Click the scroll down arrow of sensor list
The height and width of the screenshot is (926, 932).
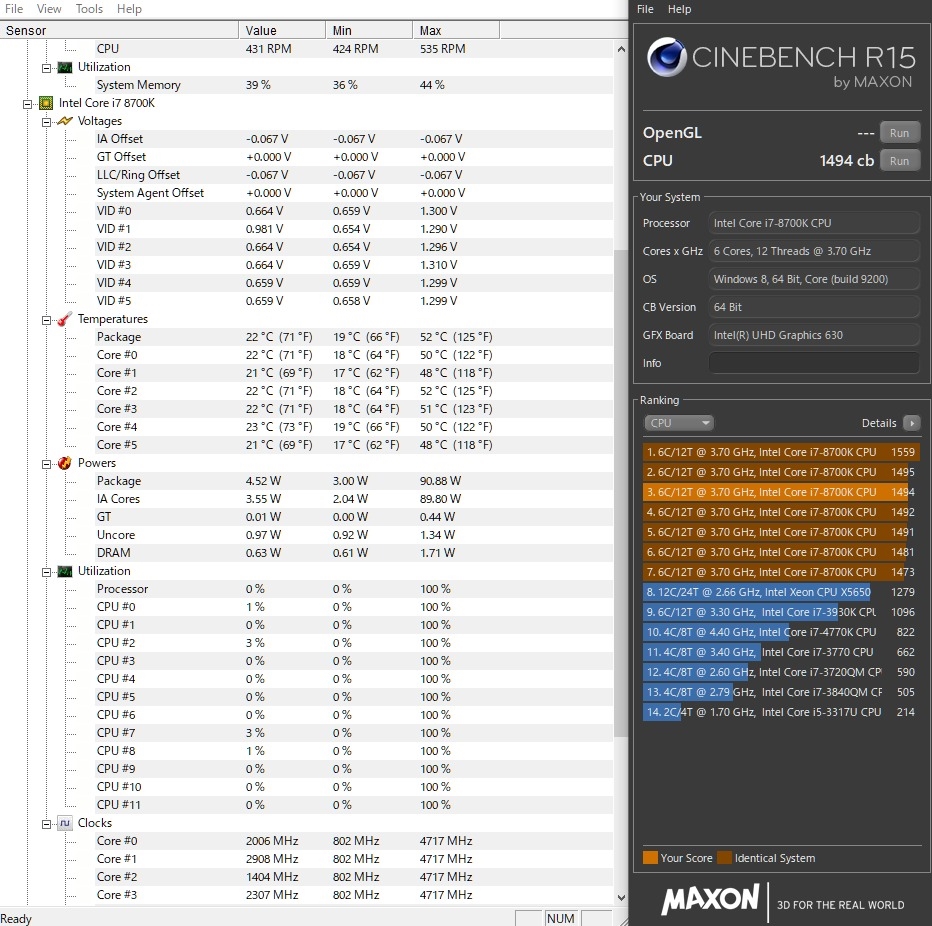621,897
